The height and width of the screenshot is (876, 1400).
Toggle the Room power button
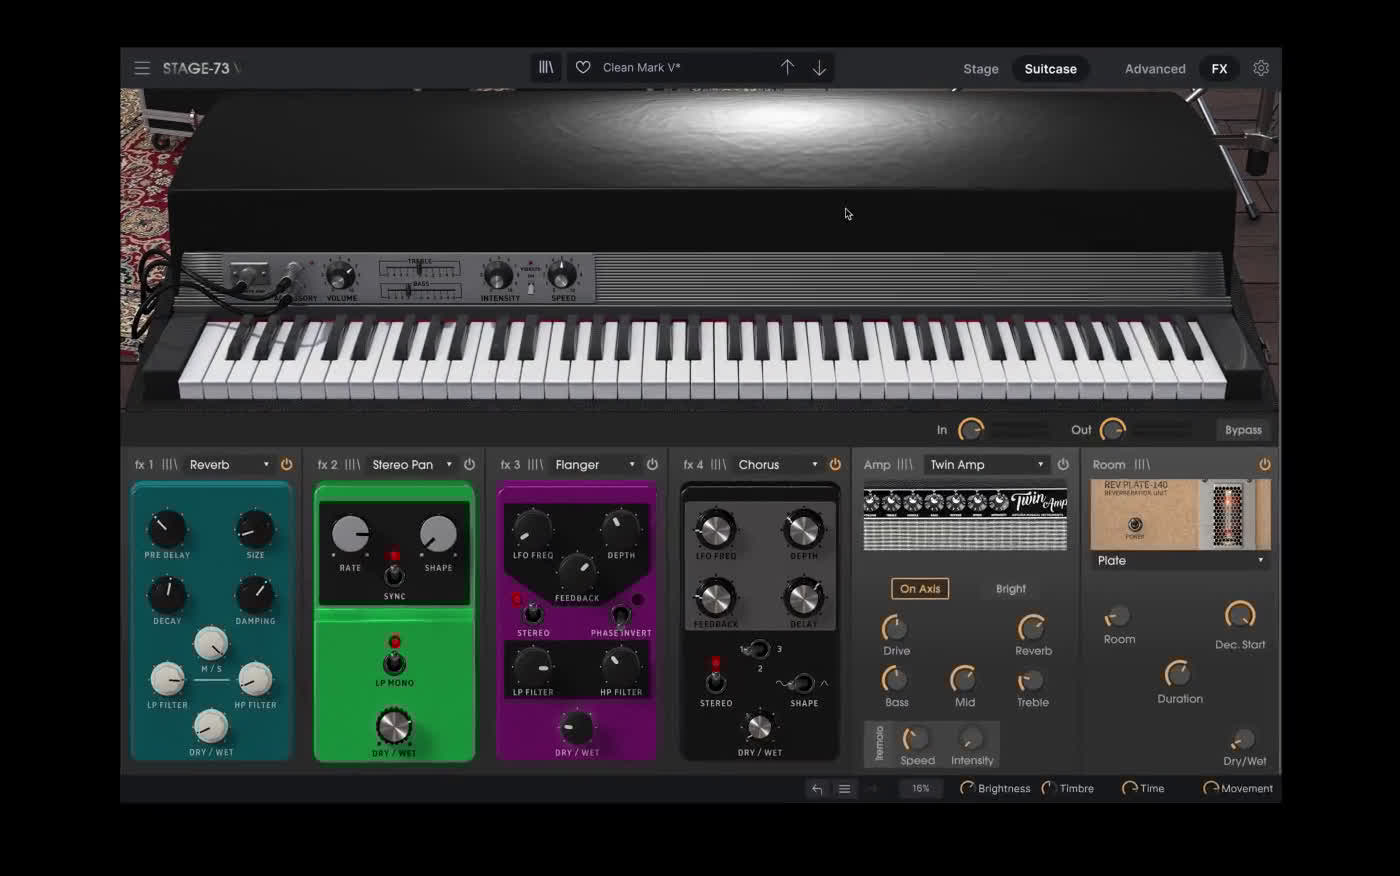1265,465
